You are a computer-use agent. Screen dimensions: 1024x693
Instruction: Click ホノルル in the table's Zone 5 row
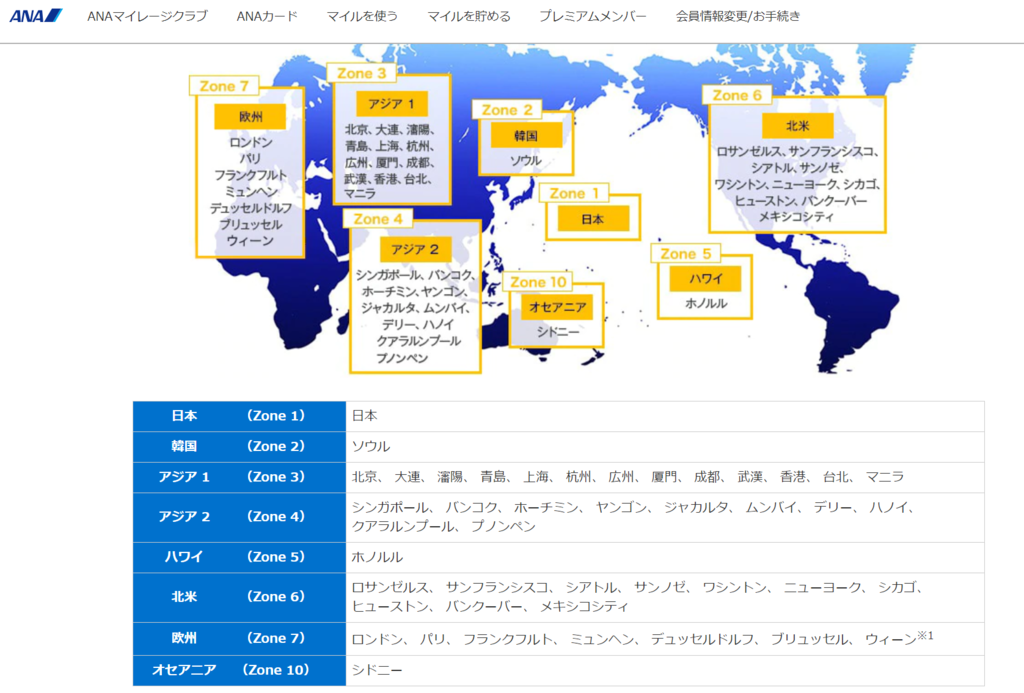coord(377,557)
